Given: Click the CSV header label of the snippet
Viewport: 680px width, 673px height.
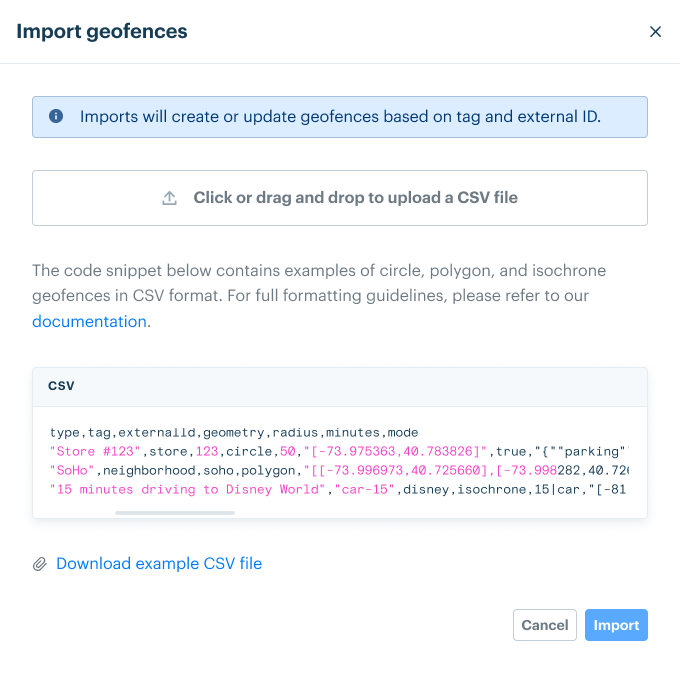Looking at the screenshot, I should [61, 385].
